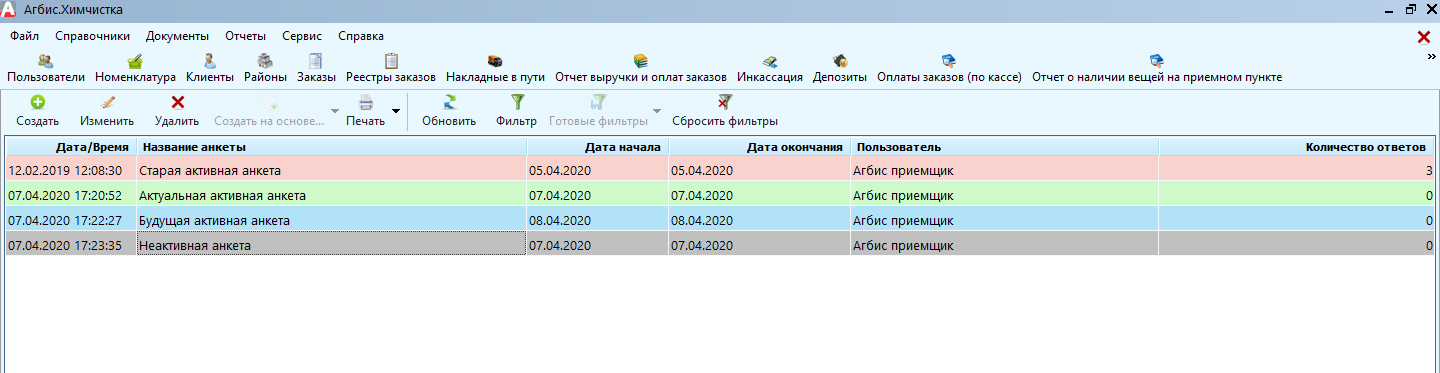Sort by the Название анкеты column header
1440x373 pixels.
331,147
